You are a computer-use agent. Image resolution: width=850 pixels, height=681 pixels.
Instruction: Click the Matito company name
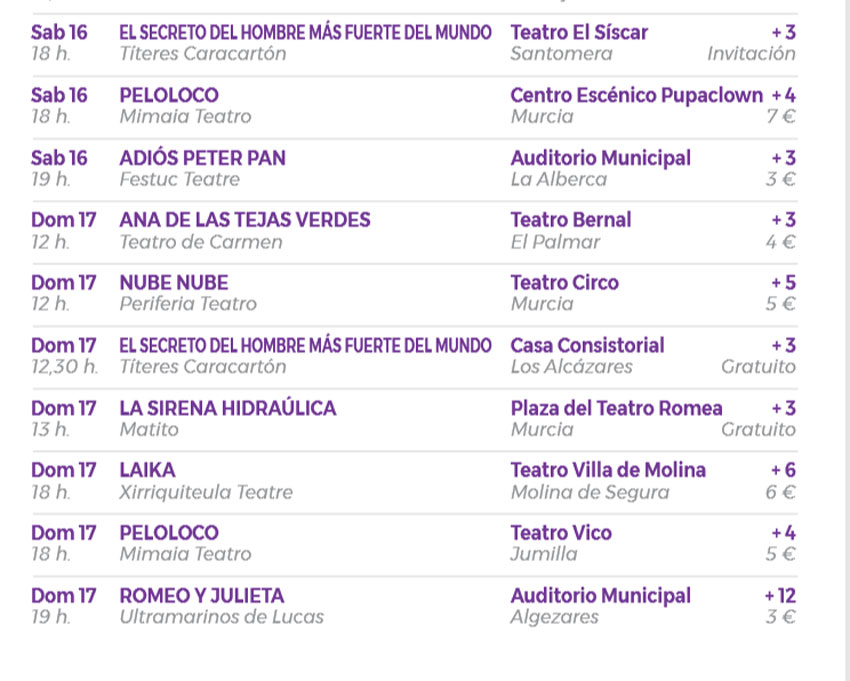pyautogui.click(x=148, y=430)
